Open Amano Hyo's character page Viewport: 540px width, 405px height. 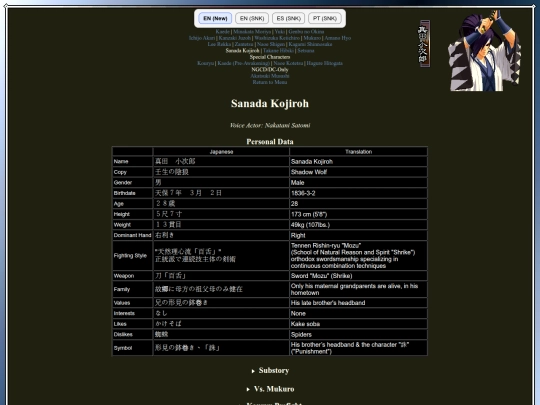coord(338,38)
